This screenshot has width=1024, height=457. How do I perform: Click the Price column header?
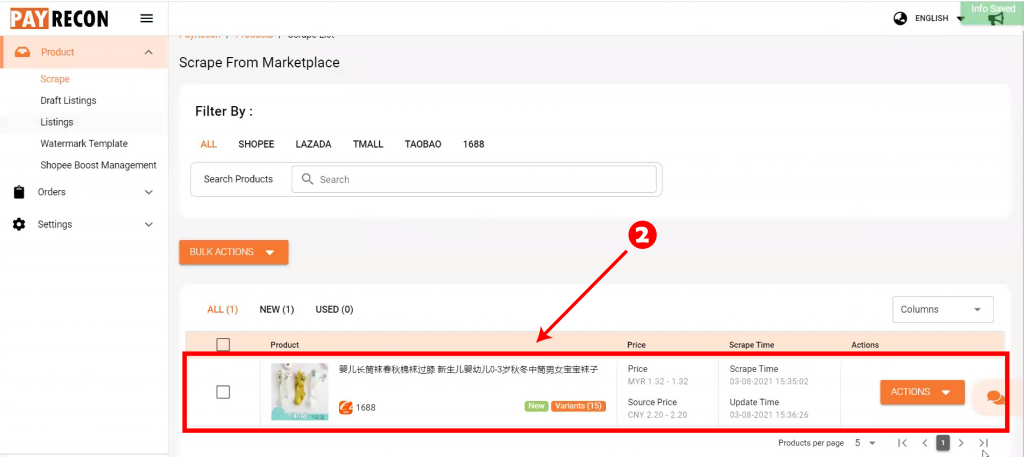(637, 345)
